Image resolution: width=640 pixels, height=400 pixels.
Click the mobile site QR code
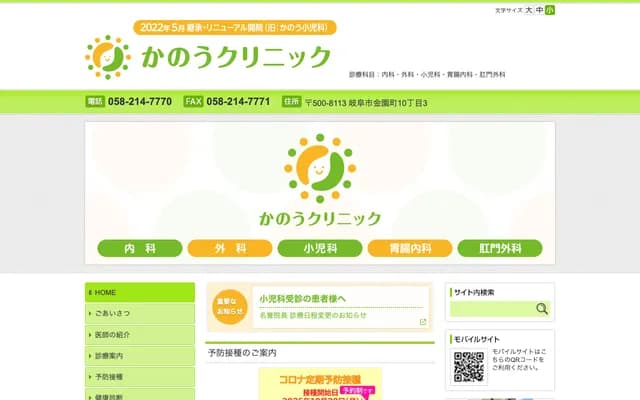(469, 367)
